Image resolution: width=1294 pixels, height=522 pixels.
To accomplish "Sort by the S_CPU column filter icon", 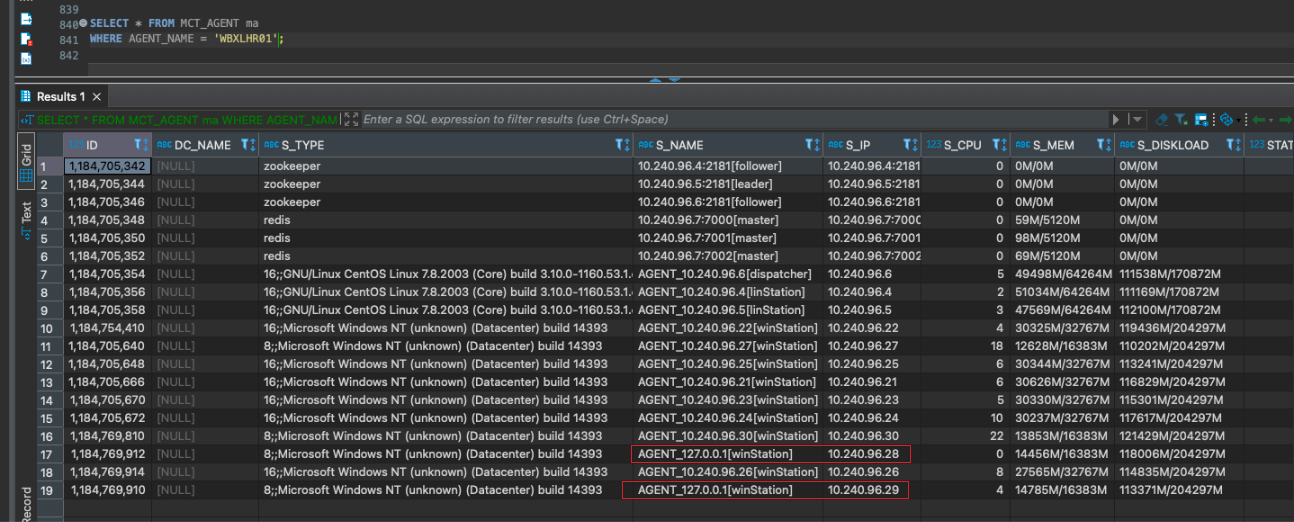I will pyautogui.click(x=998, y=145).
